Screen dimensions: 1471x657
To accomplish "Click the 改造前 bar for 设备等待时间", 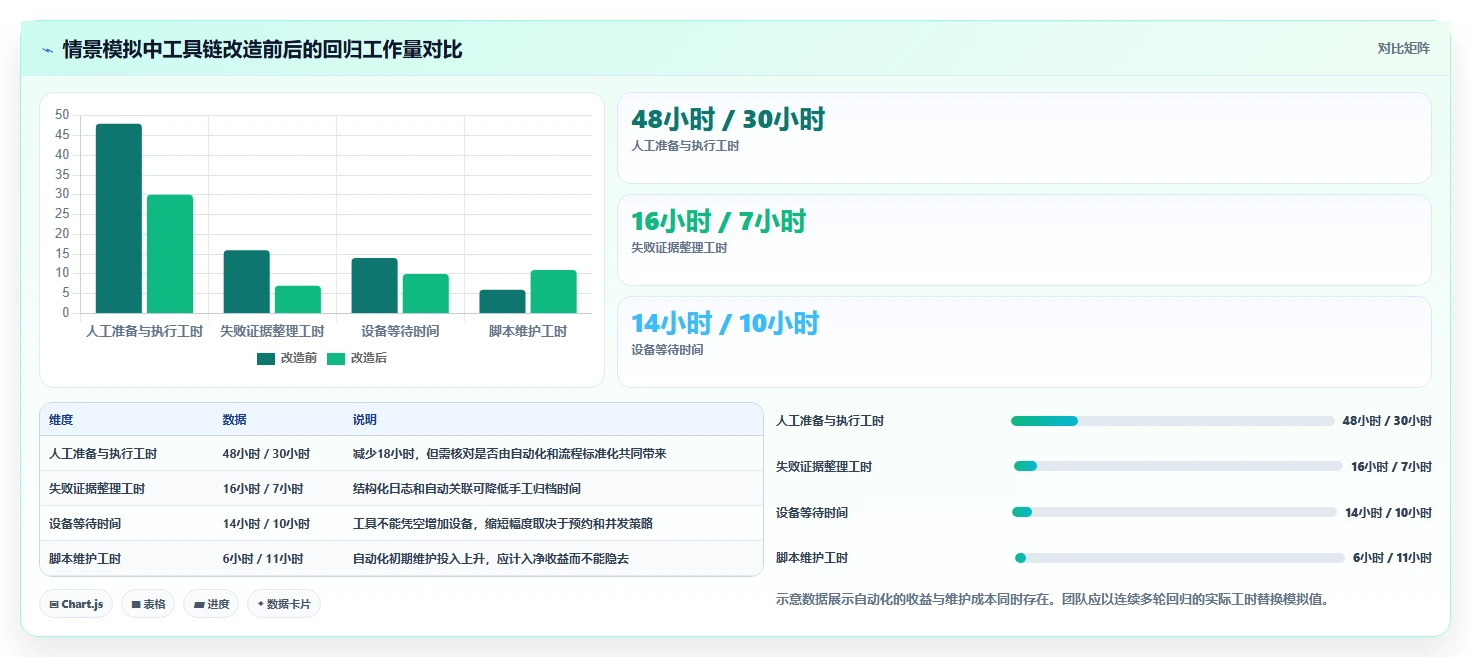I will (x=374, y=285).
